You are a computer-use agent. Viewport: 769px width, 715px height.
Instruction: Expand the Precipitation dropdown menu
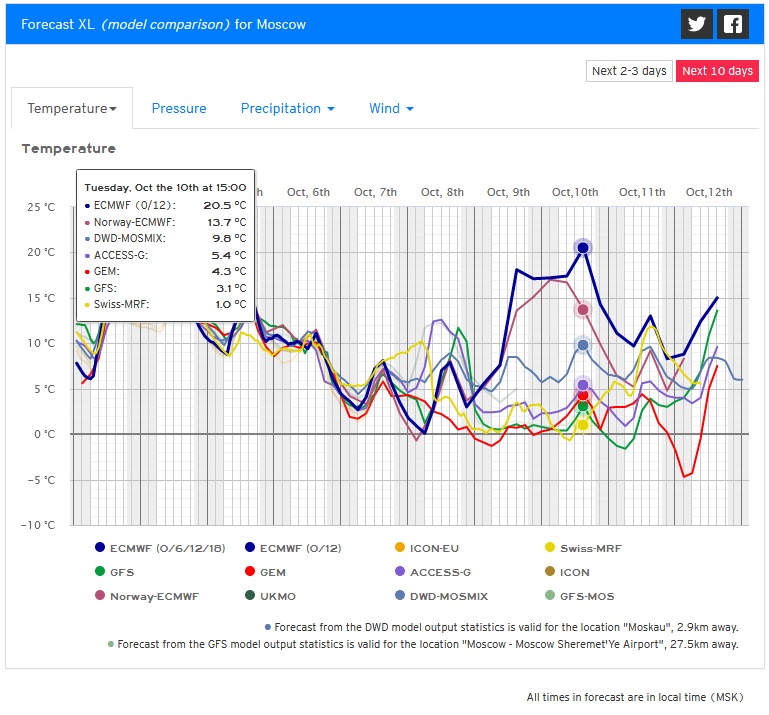pyautogui.click(x=287, y=108)
